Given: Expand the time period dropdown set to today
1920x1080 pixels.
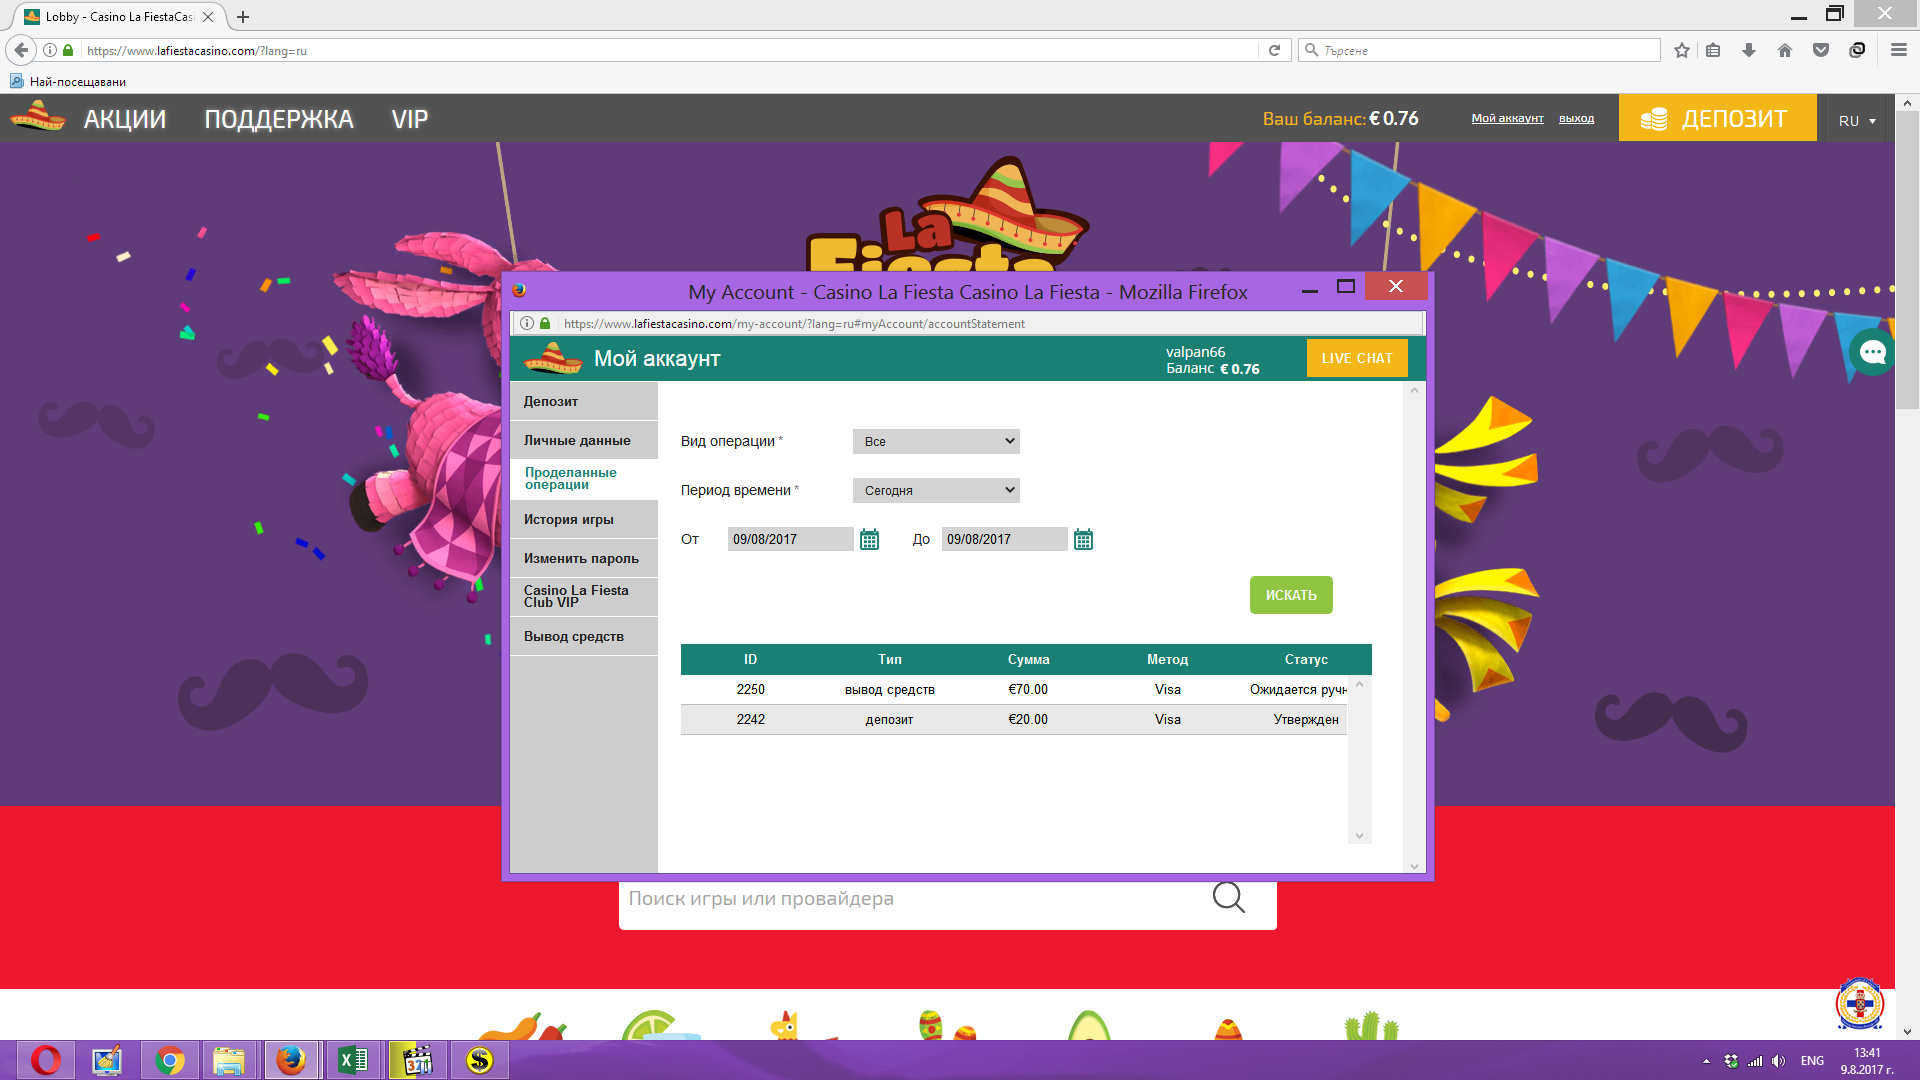Looking at the screenshot, I should 936,490.
